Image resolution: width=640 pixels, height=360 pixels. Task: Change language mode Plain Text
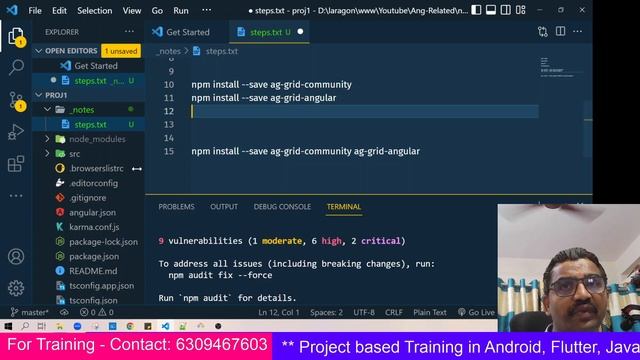point(430,313)
